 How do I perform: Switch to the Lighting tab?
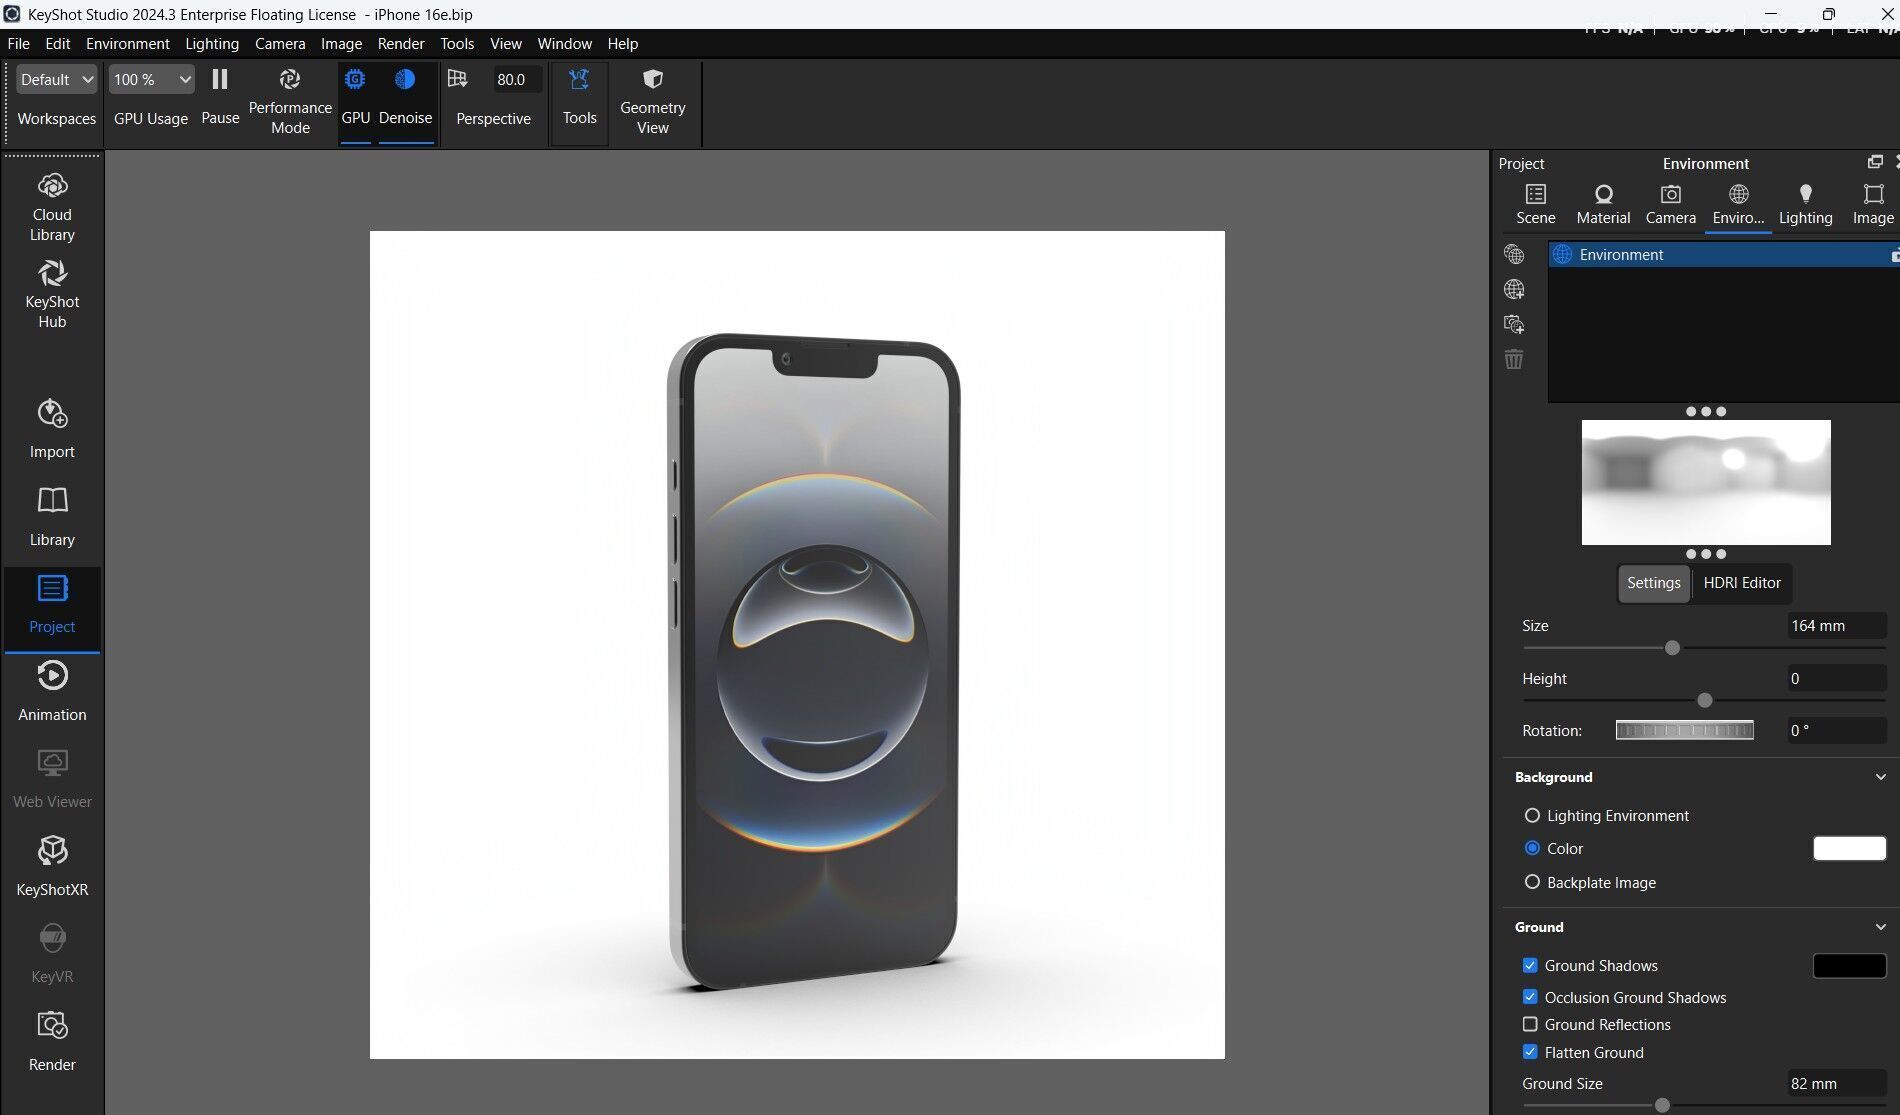(x=1805, y=204)
